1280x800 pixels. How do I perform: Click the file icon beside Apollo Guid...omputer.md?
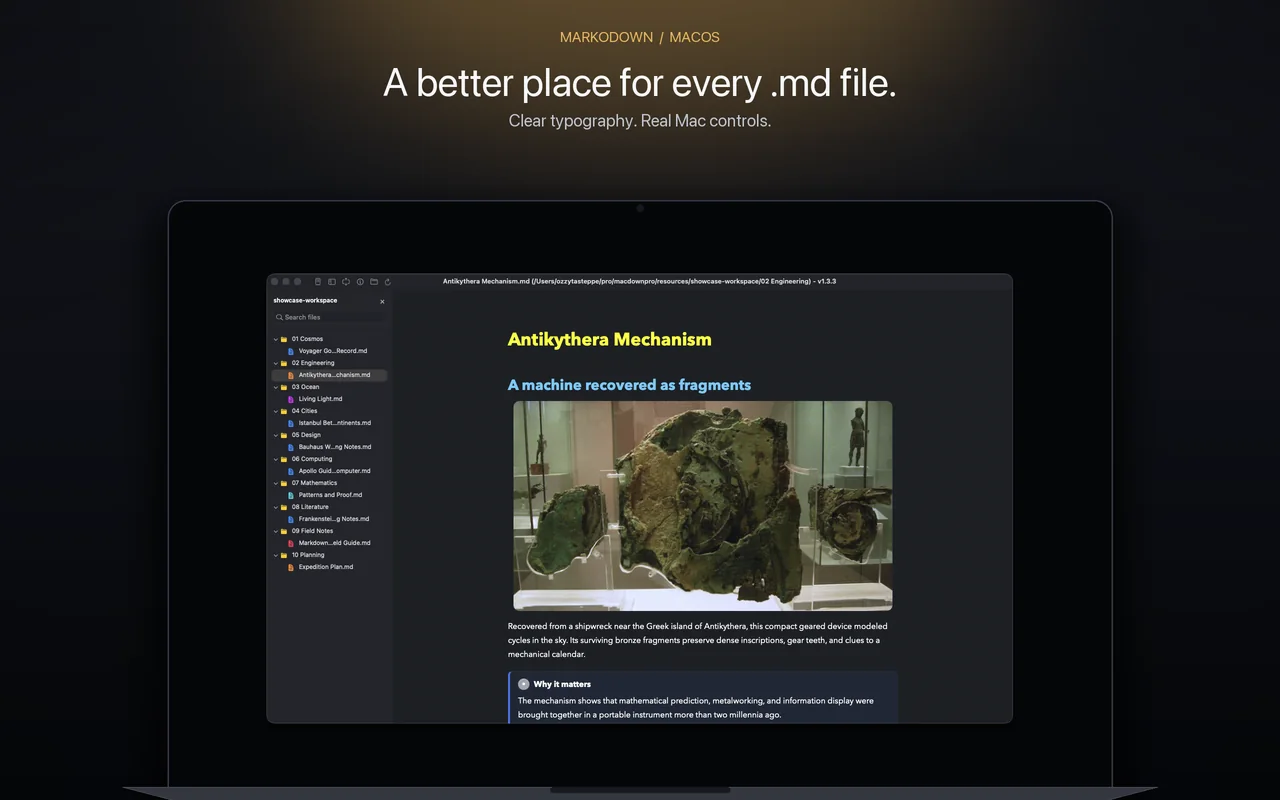(291, 471)
